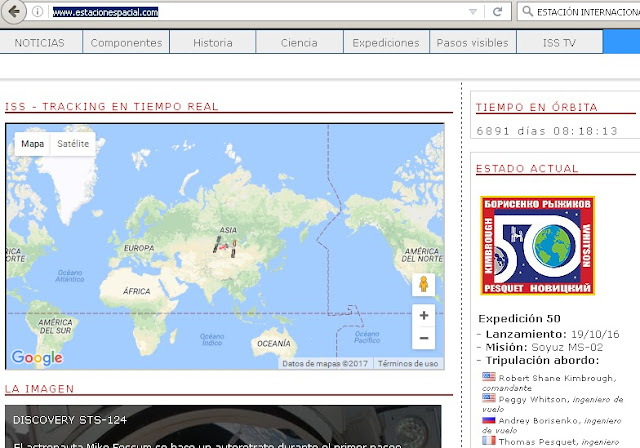Click the Discovery STS-124 image

[223, 426]
